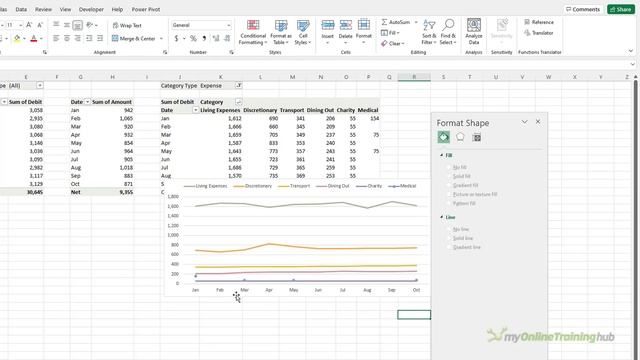Apply comma style
Screen dimensions: 640x360
coord(204,38)
